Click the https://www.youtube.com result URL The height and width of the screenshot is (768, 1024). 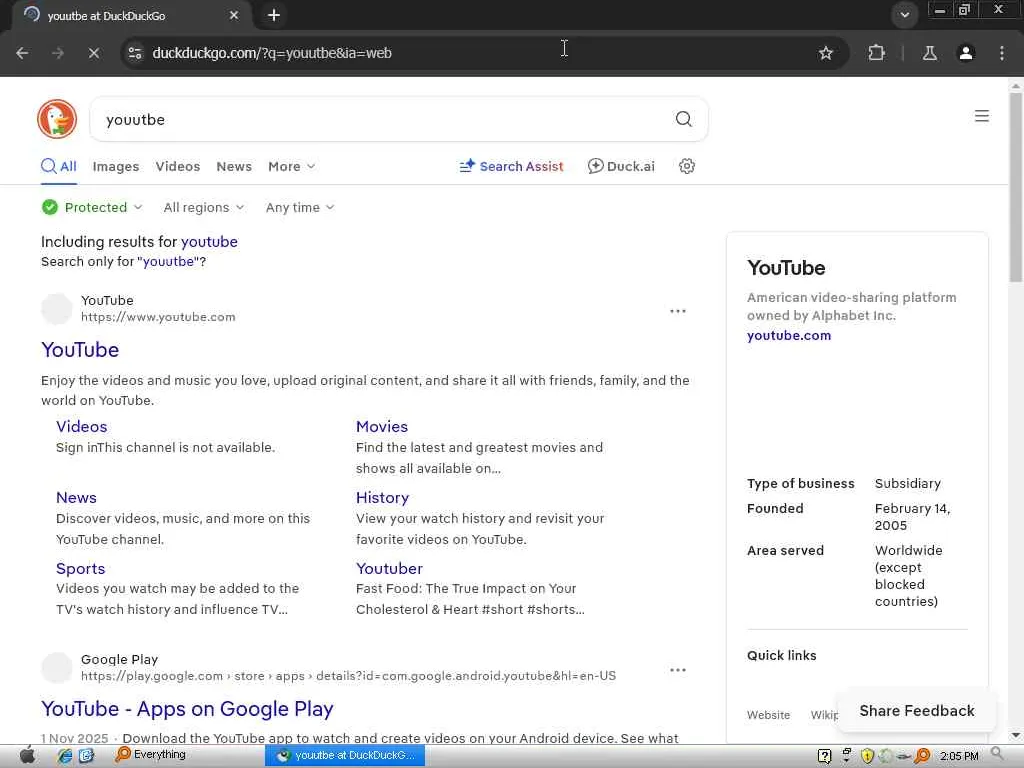(158, 317)
